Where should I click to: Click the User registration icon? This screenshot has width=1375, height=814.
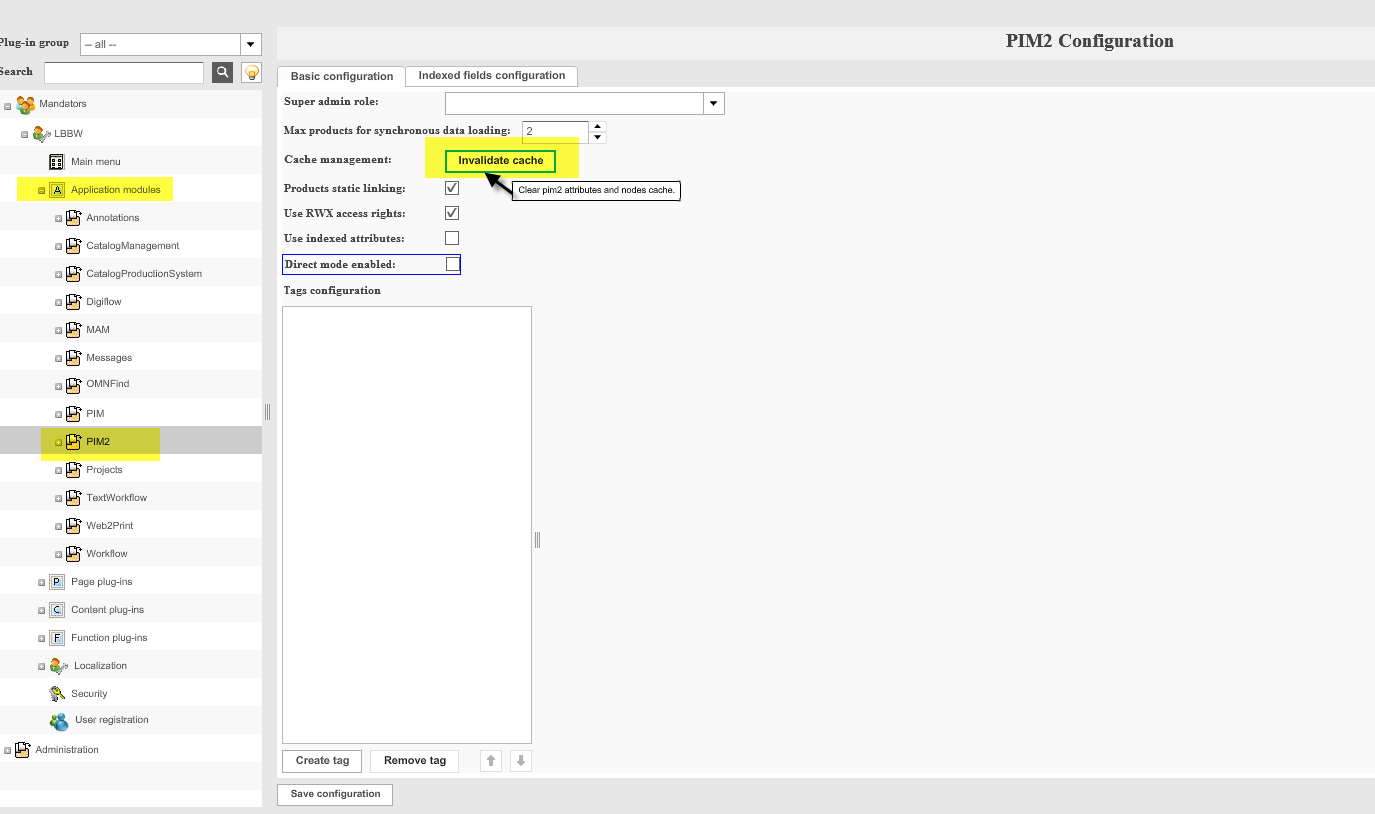(x=58, y=720)
